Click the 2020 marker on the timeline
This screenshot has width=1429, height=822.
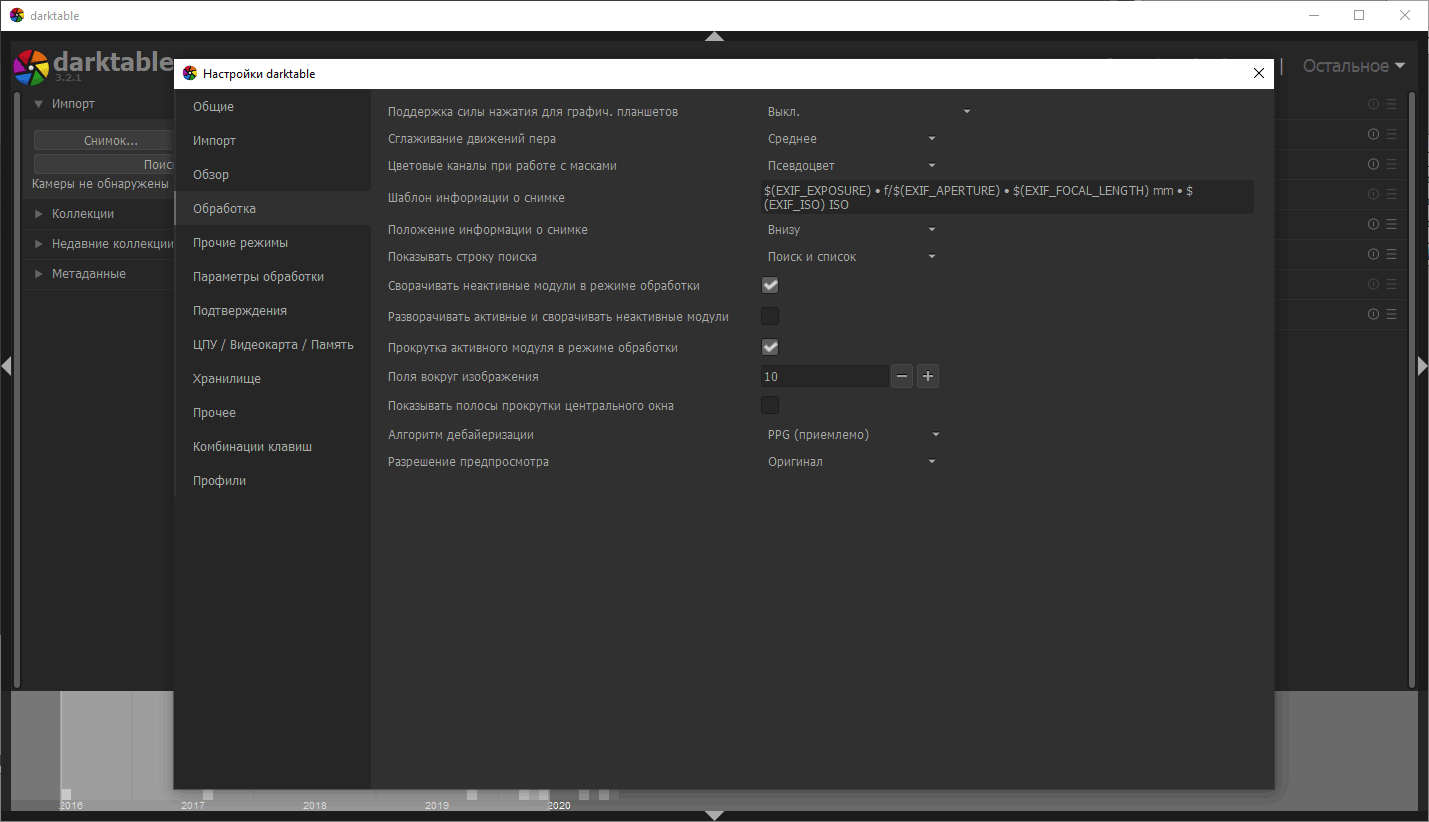[x=559, y=805]
